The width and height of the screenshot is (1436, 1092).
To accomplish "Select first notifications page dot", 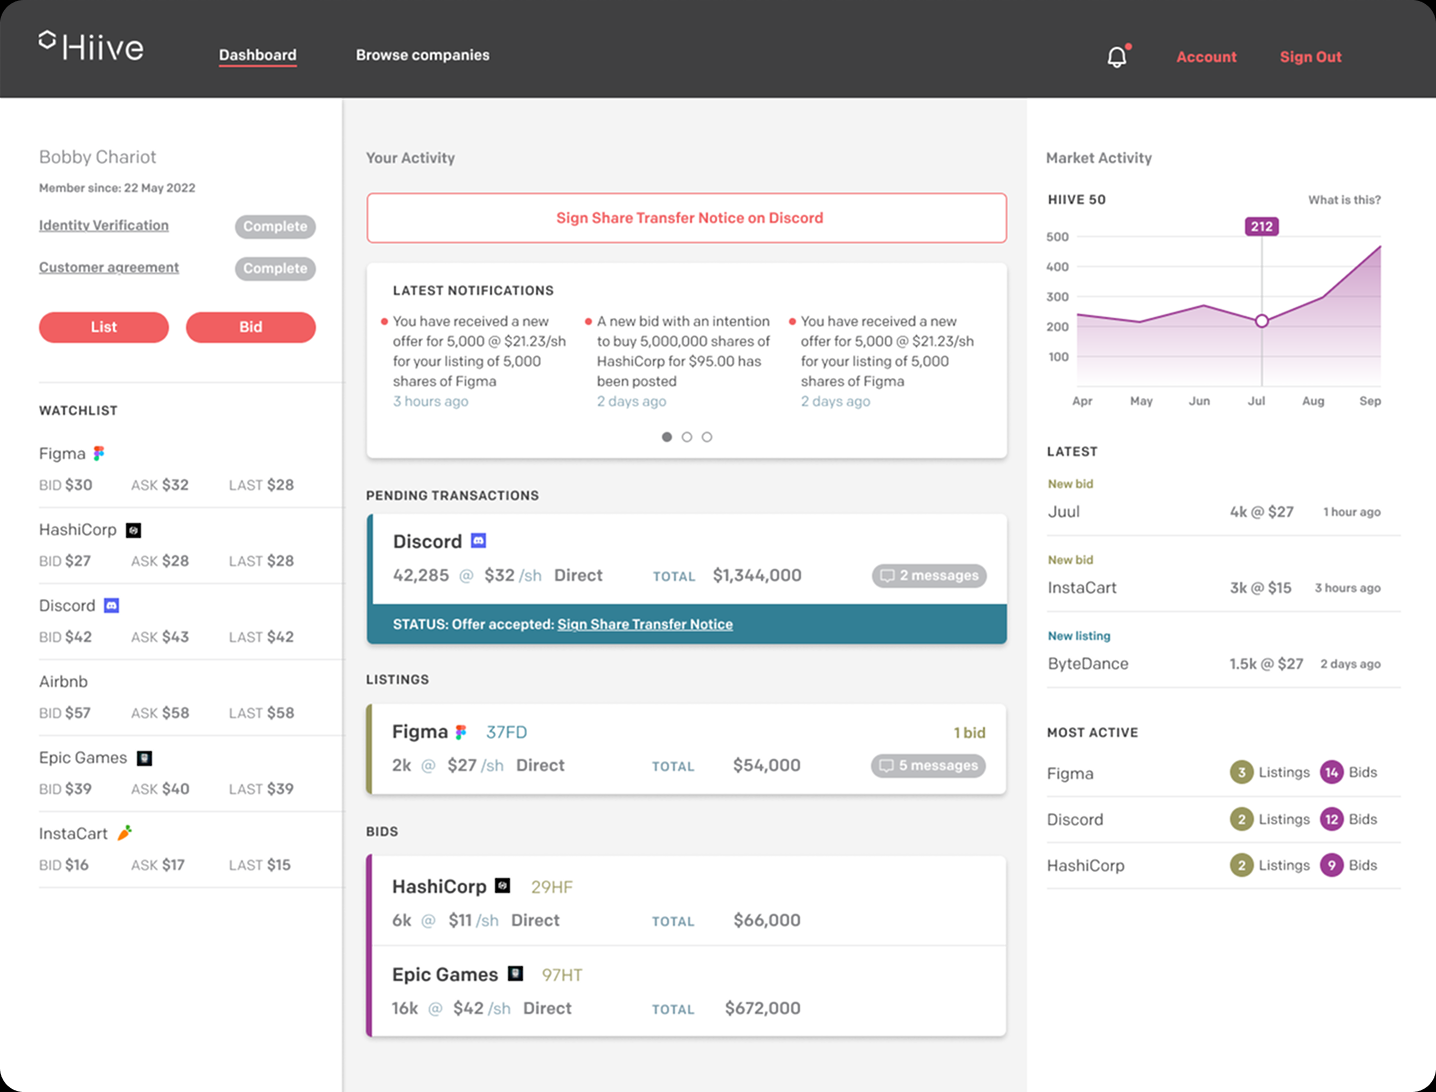I will coord(667,437).
